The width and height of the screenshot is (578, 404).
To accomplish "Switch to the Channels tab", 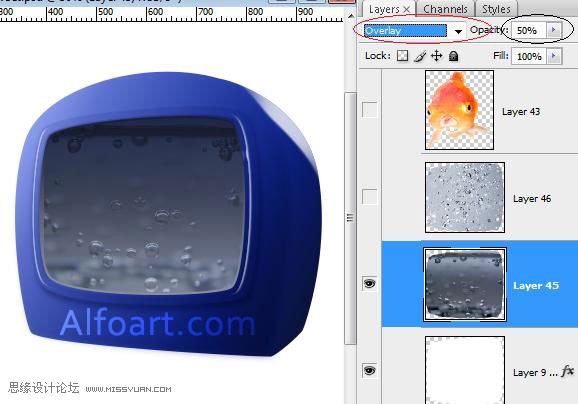I will tap(445, 8).
